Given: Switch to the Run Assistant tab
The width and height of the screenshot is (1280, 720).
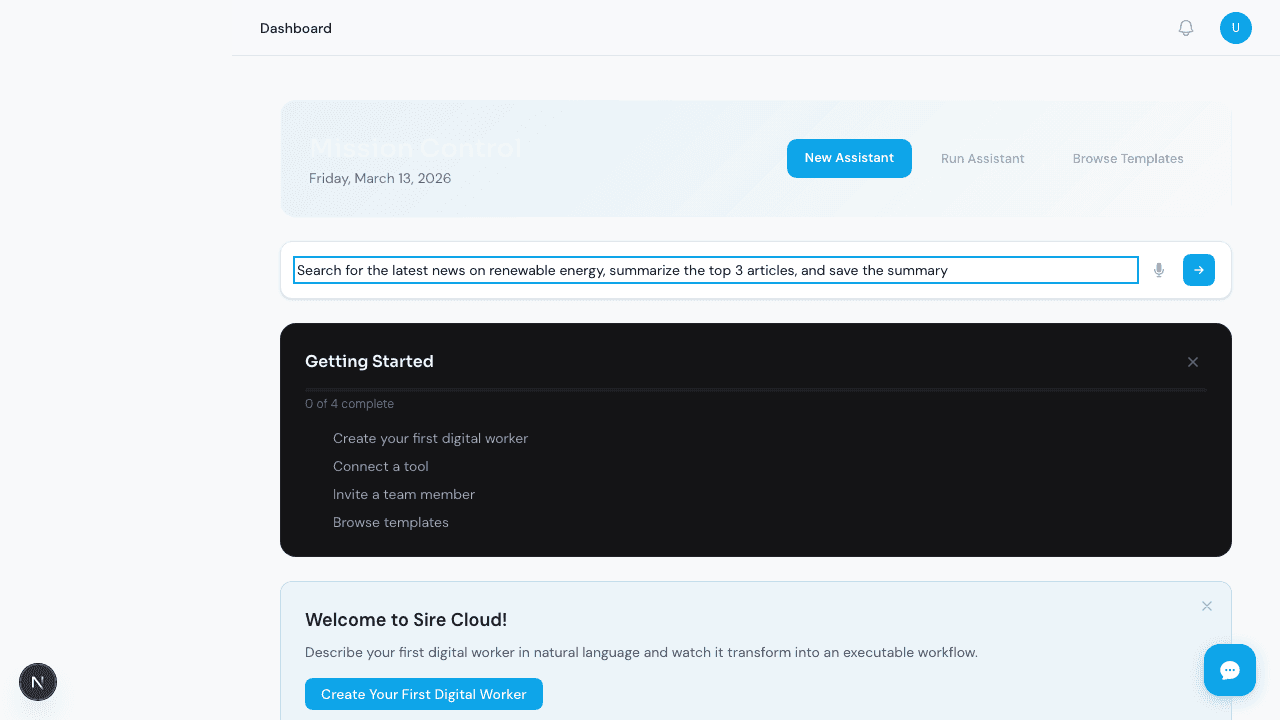Looking at the screenshot, I should point(982,158).
